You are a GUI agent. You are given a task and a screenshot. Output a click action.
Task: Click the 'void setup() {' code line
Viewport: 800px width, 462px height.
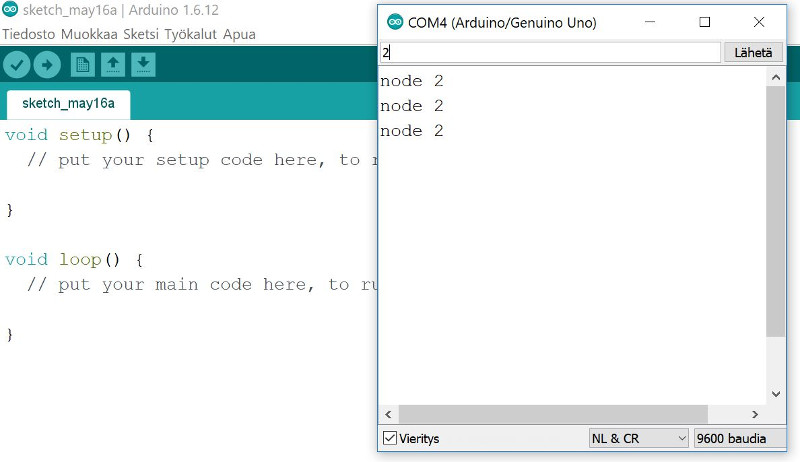point(79,135)
